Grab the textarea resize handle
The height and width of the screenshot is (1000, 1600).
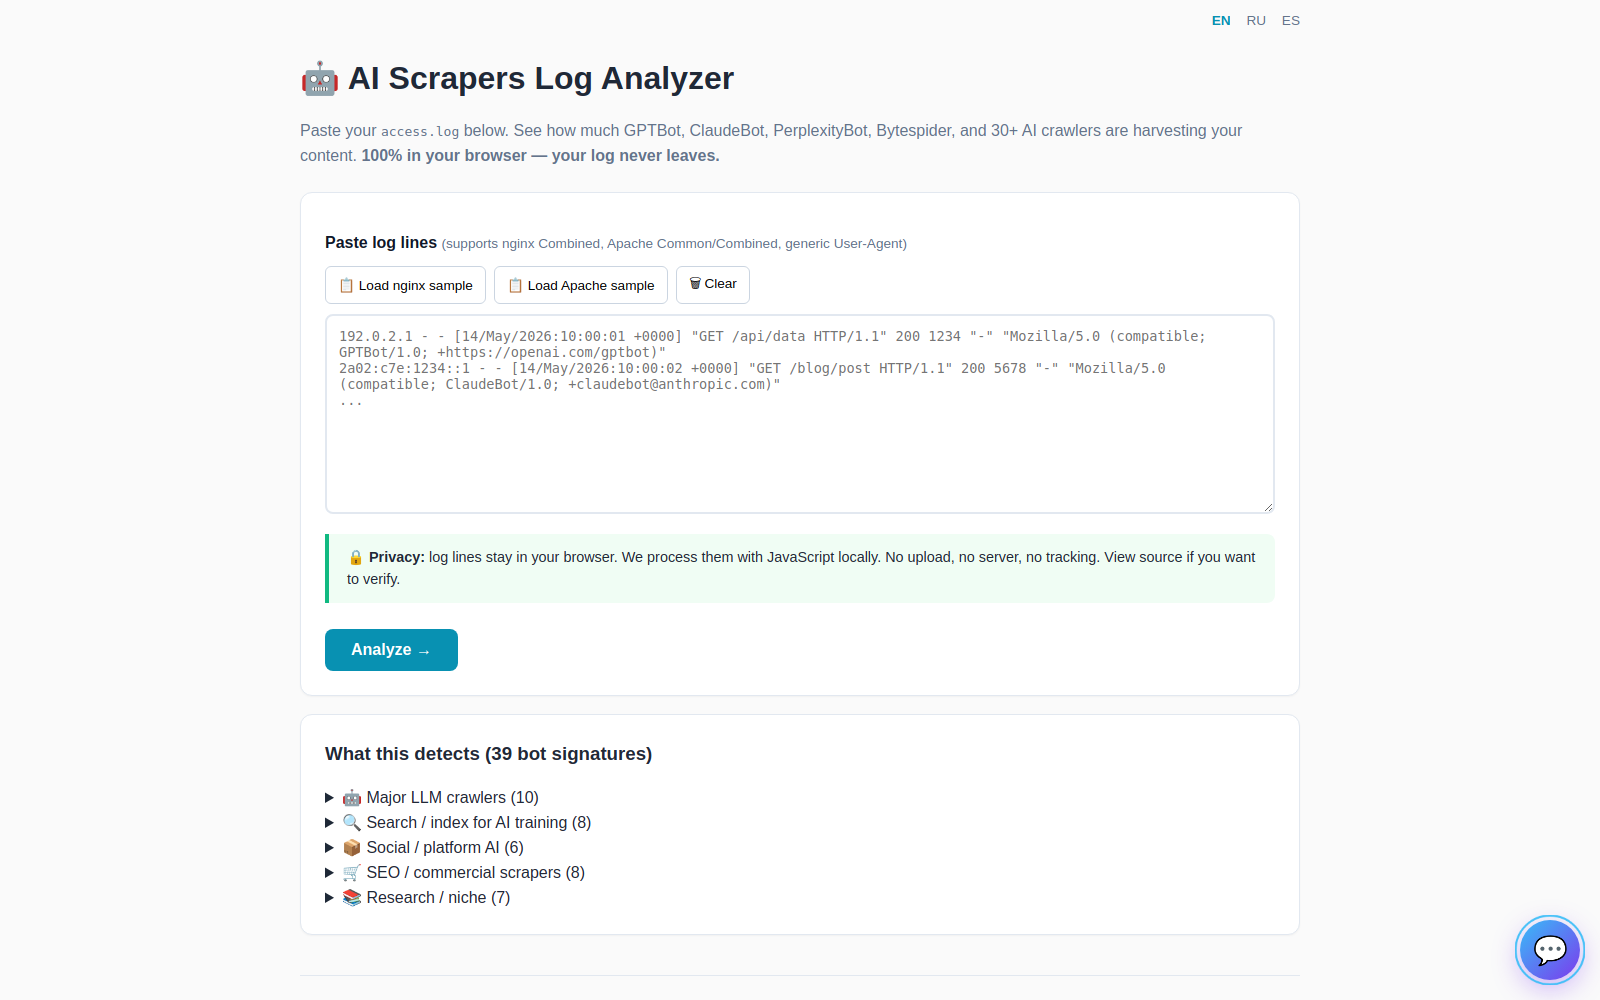(x=1268, y=507)
